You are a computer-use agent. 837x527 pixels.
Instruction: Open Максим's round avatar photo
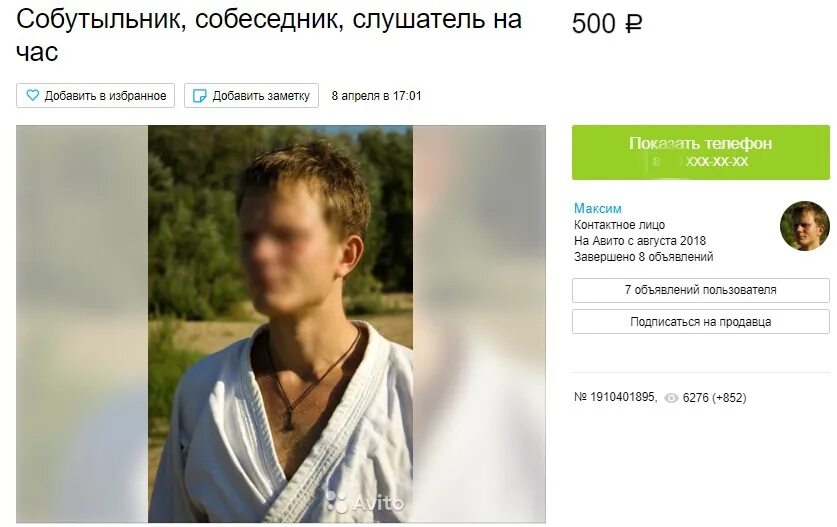[804, 225]
